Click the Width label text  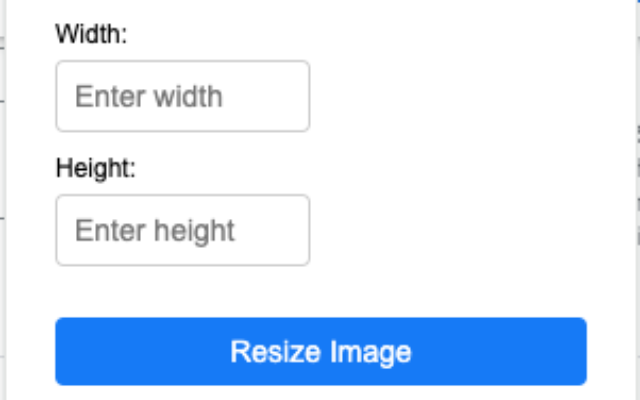tap(92, 36)
